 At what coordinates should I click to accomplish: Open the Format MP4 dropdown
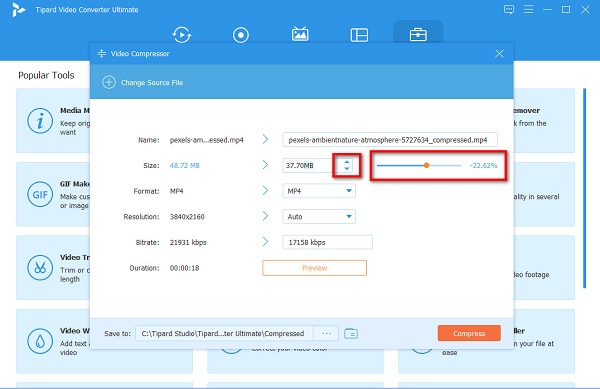tap(319, 191)
